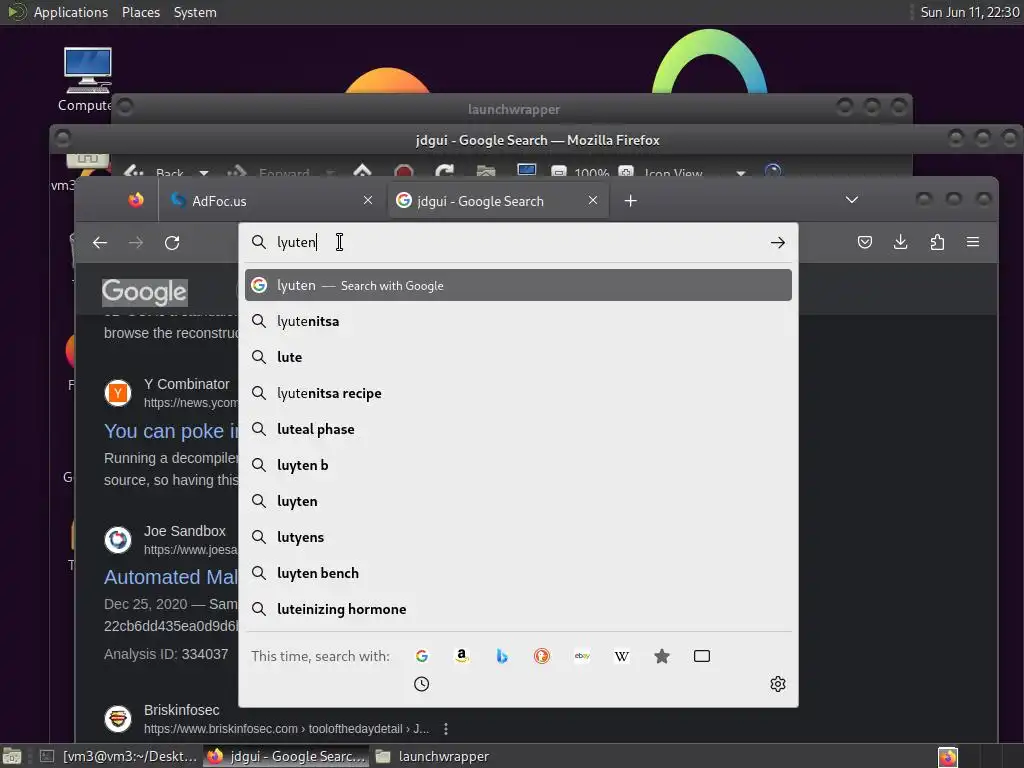This screenshot has width=1024, height=768.
Task: Choose the 'luyten' suggestion
Action: click(518, 501)
